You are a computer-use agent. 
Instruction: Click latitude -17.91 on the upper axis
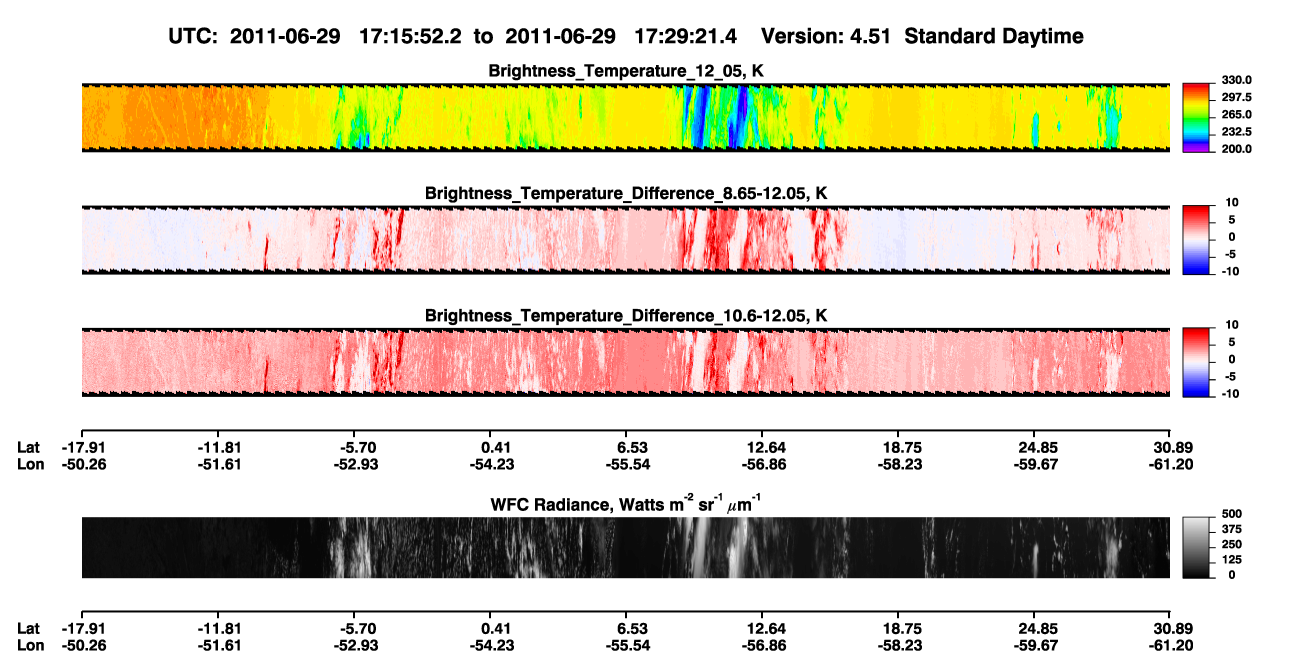(x=82, y=448)
